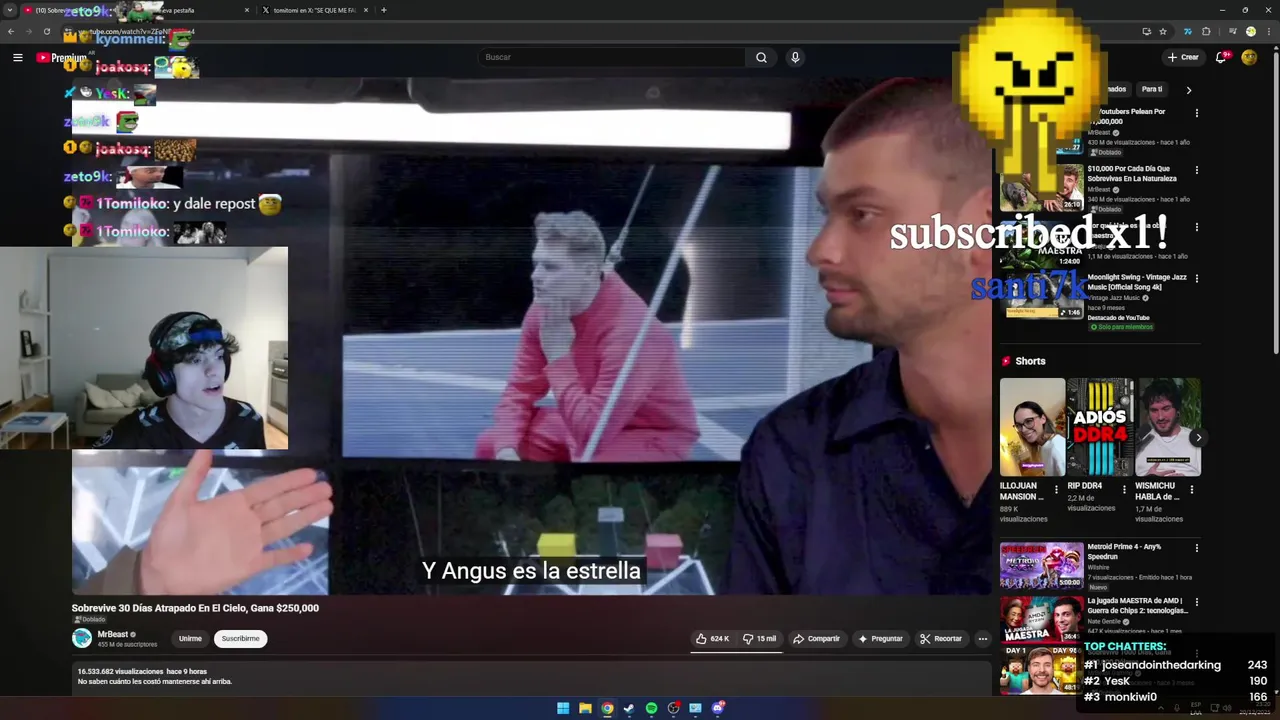This screenshot has width=1280, height=720.
Task: Open Chrome tab search dropdown
Action: (x=8, y=10)
